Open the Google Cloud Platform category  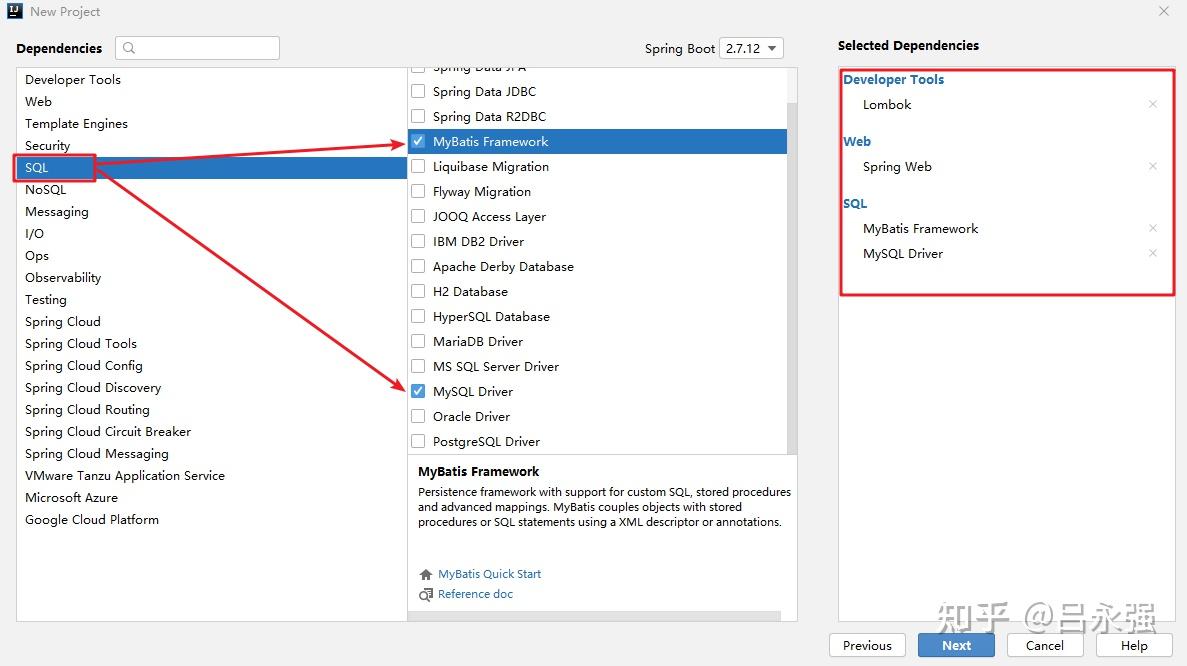211,518
